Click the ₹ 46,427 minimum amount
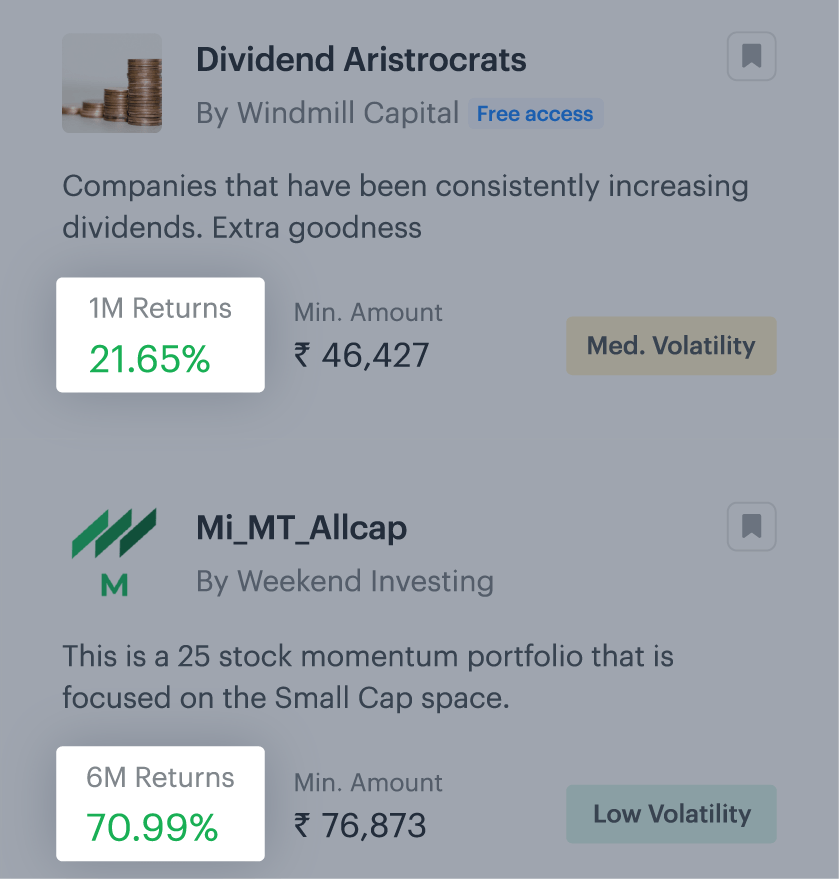This screenshot has width=839, height=879. point(361,355)
